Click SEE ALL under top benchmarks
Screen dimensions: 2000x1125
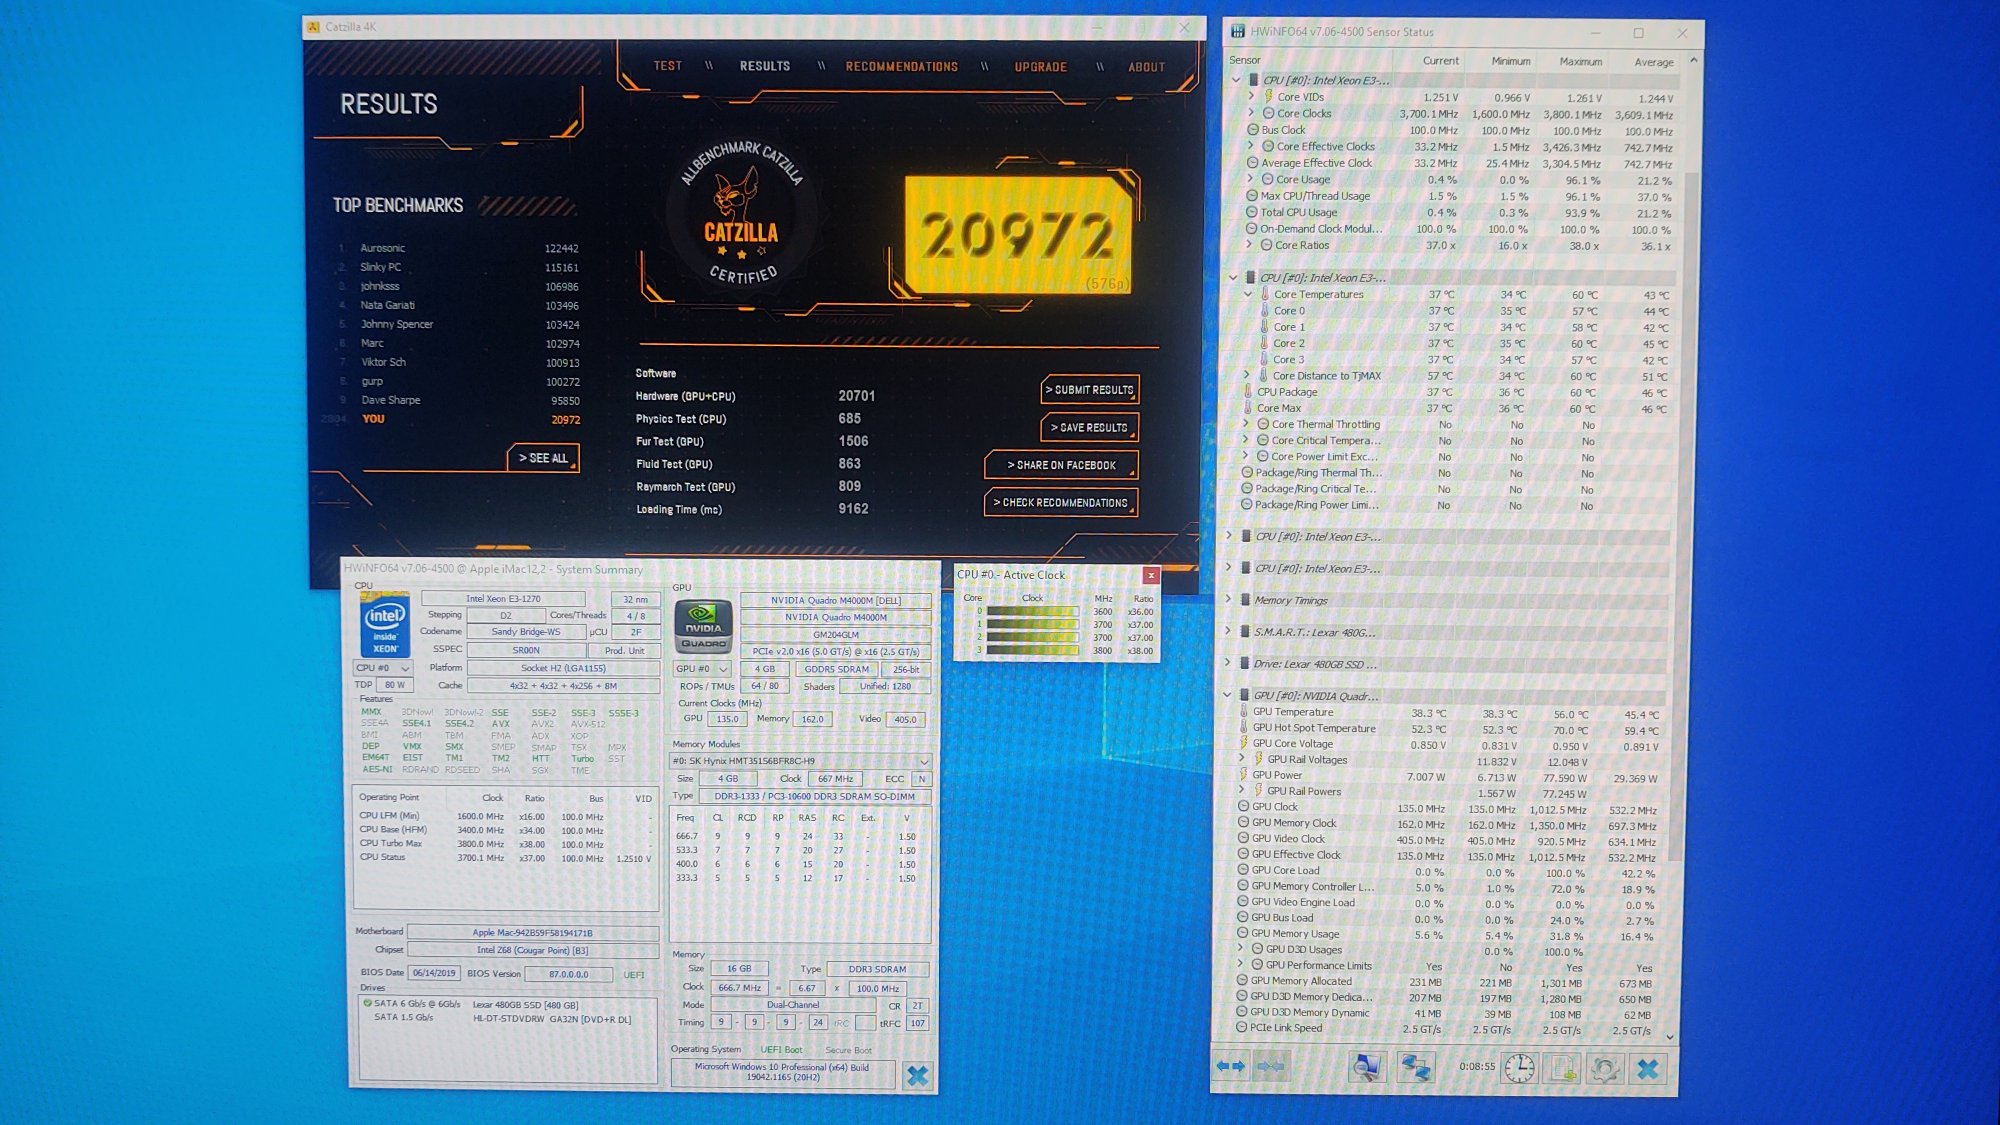543,458
